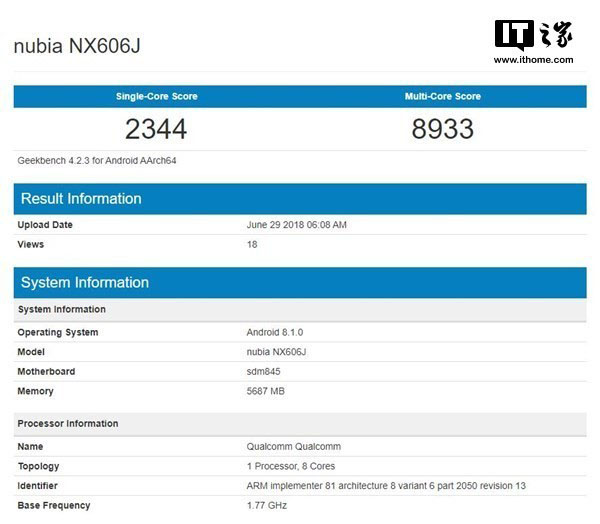Collapse the Result Information section header
The width and height of the screenshot is (600, 524).
(x=81, y=199)
